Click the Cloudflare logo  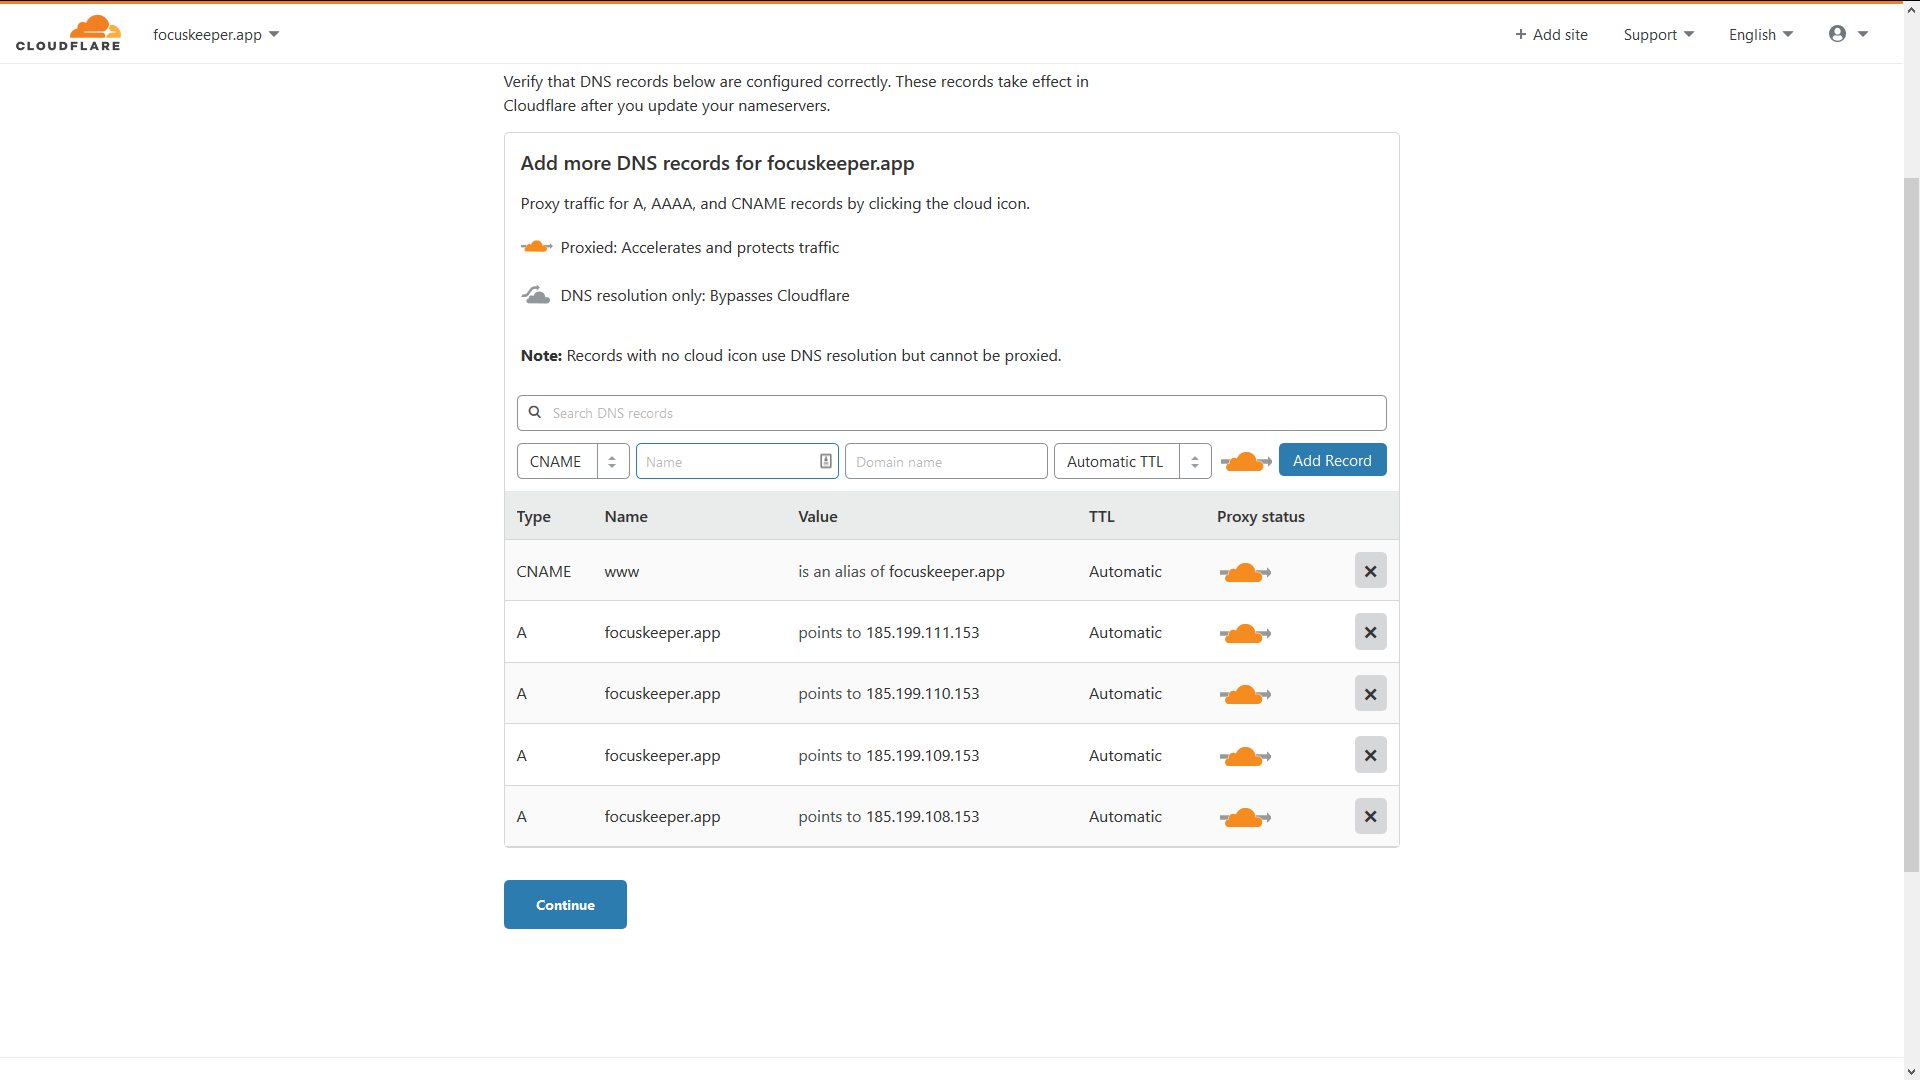(x=68, y=33)
